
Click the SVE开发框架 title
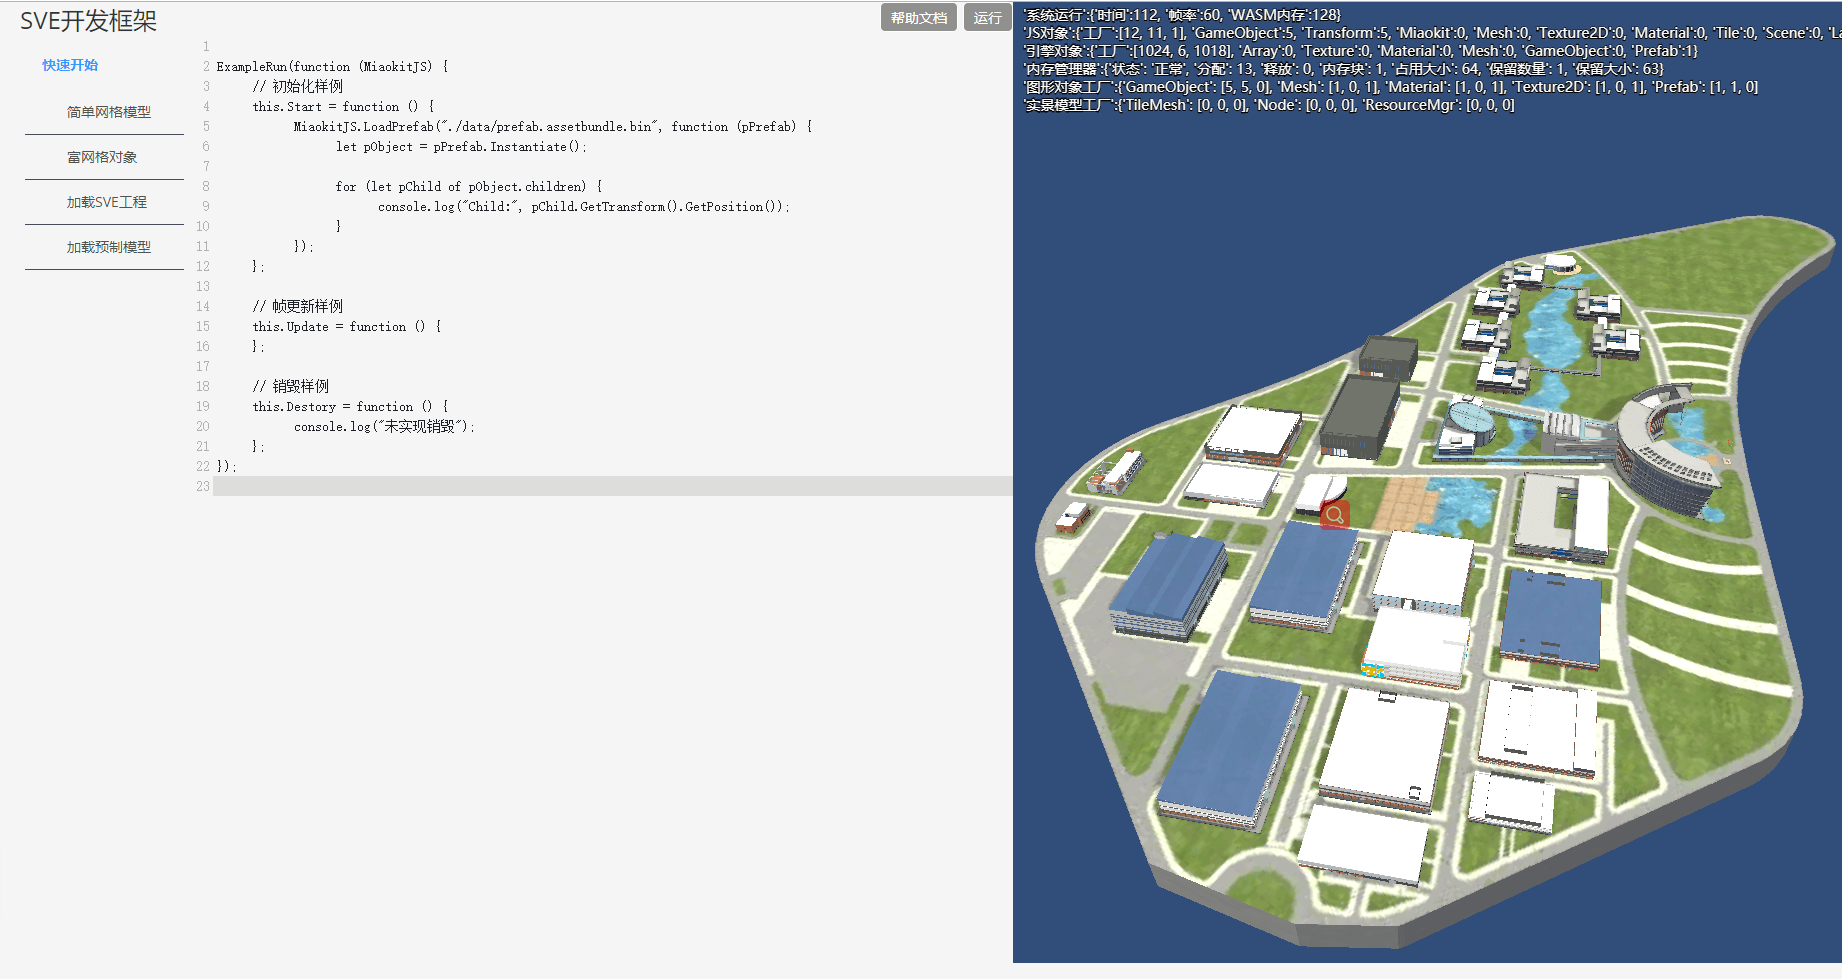88,21
